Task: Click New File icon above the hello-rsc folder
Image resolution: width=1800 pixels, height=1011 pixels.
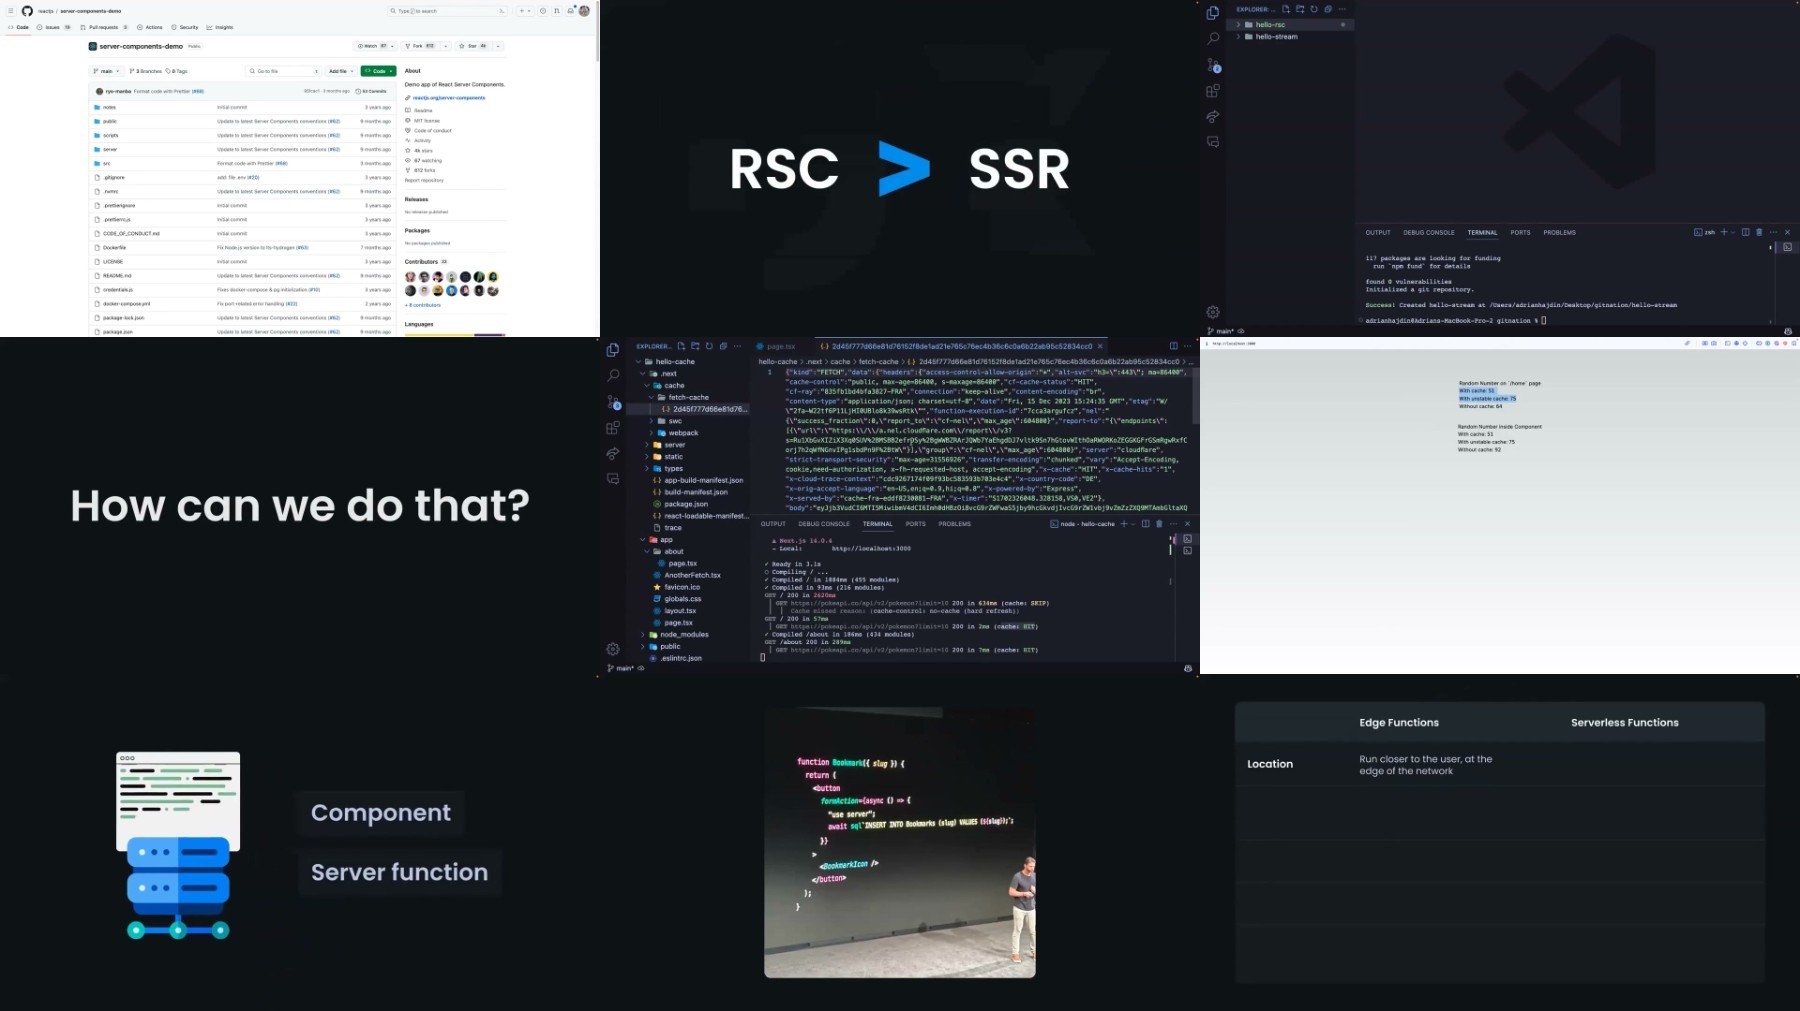Action: [x=1286, y=9]
